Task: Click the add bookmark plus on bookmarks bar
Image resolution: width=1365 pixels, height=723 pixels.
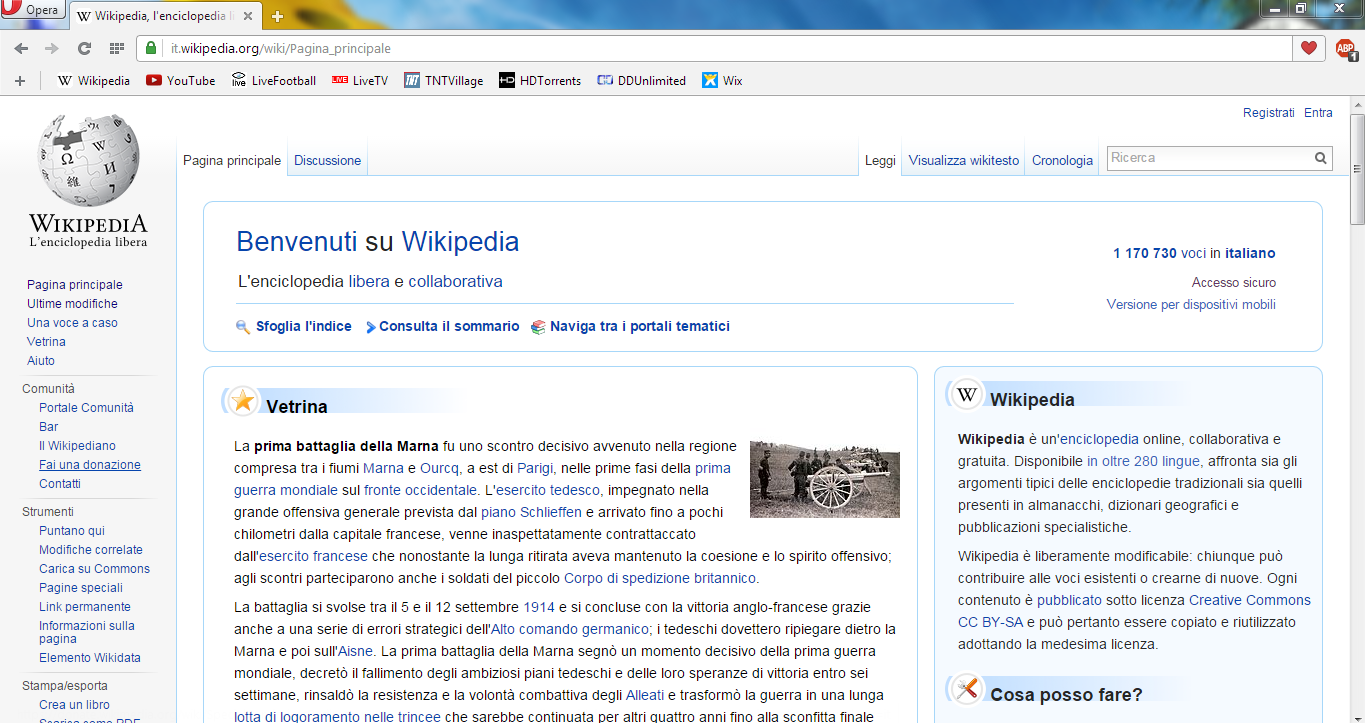Action: [19, 81]
